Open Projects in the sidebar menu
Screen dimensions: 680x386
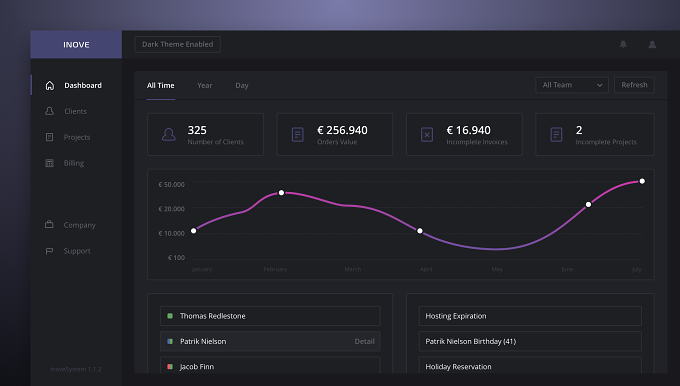(x=76, y=137)
